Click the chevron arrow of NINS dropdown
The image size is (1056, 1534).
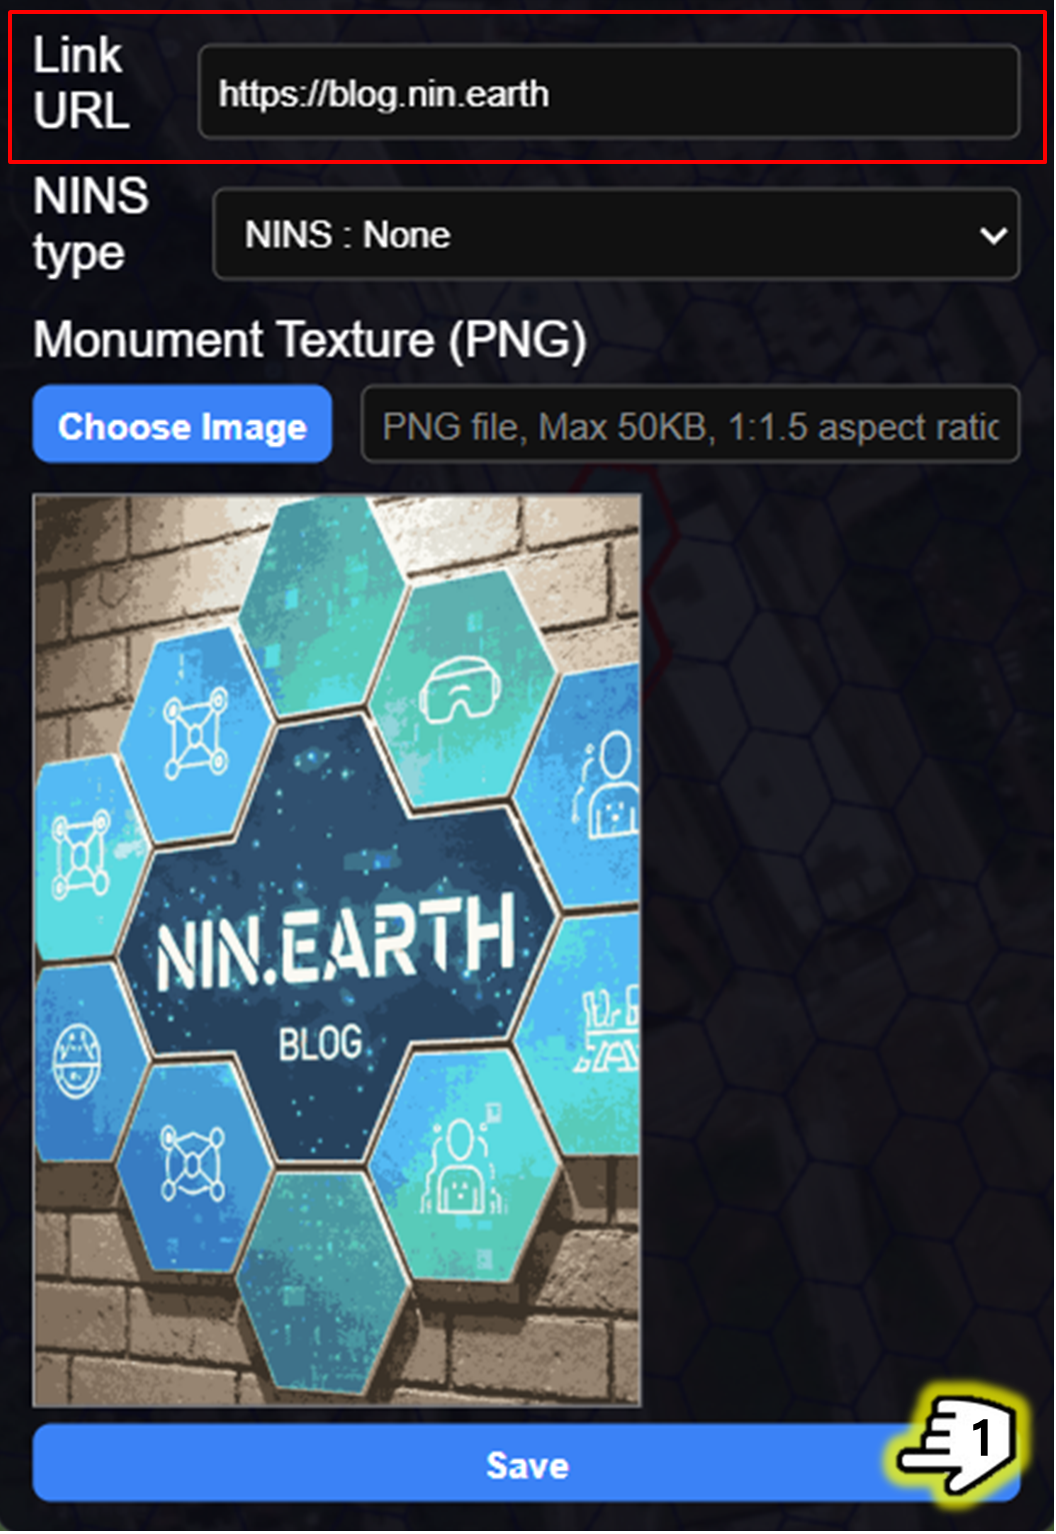993,236
